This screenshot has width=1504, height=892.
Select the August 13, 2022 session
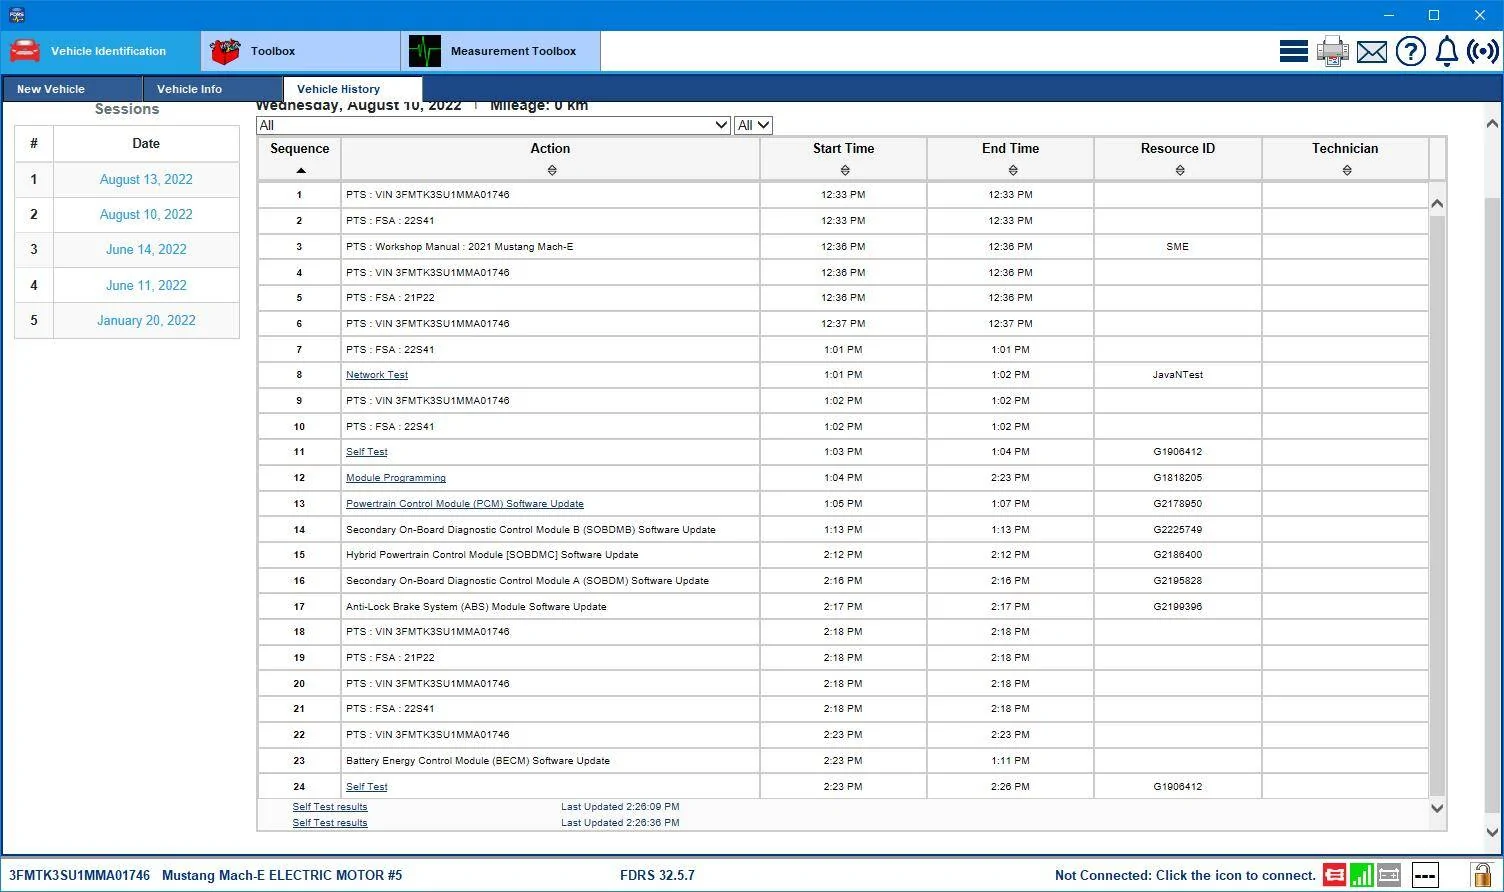tap(146, 180)
